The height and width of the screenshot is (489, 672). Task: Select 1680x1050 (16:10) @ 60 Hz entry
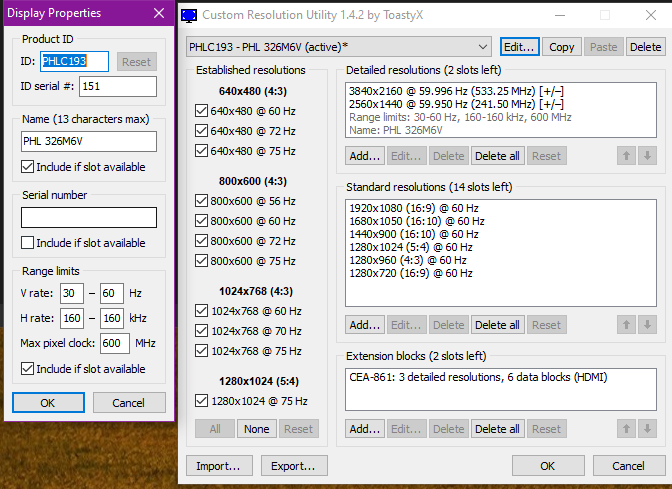[x=417, y=221]
